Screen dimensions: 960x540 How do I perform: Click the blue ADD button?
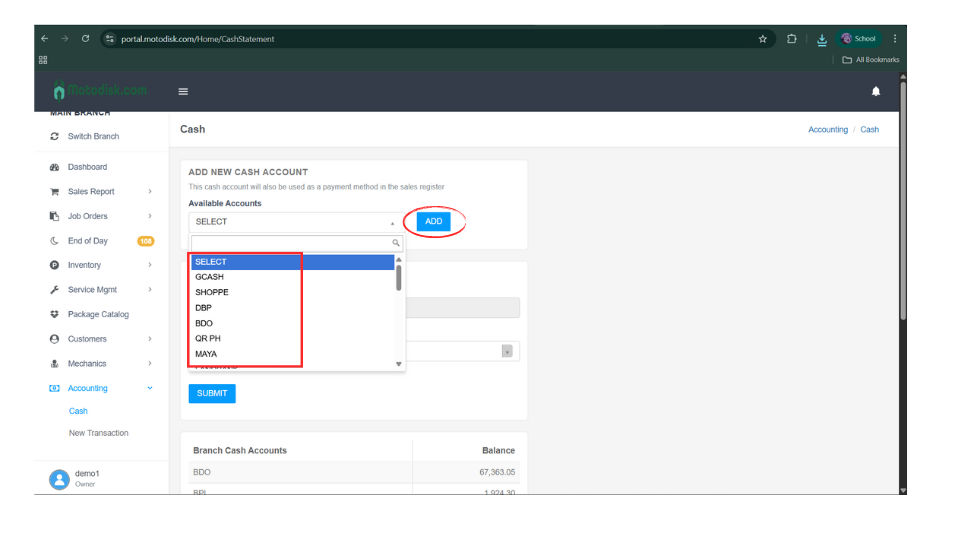point(433,222)
